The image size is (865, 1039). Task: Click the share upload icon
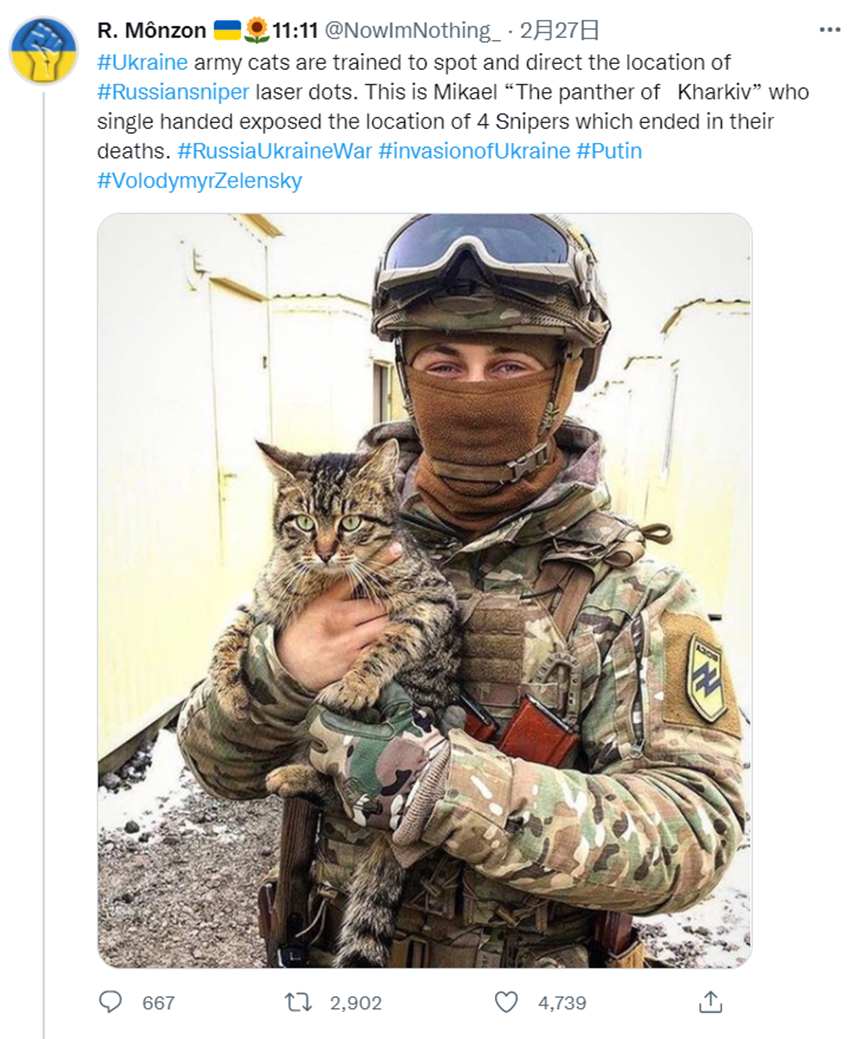[x=710, y=1002]
